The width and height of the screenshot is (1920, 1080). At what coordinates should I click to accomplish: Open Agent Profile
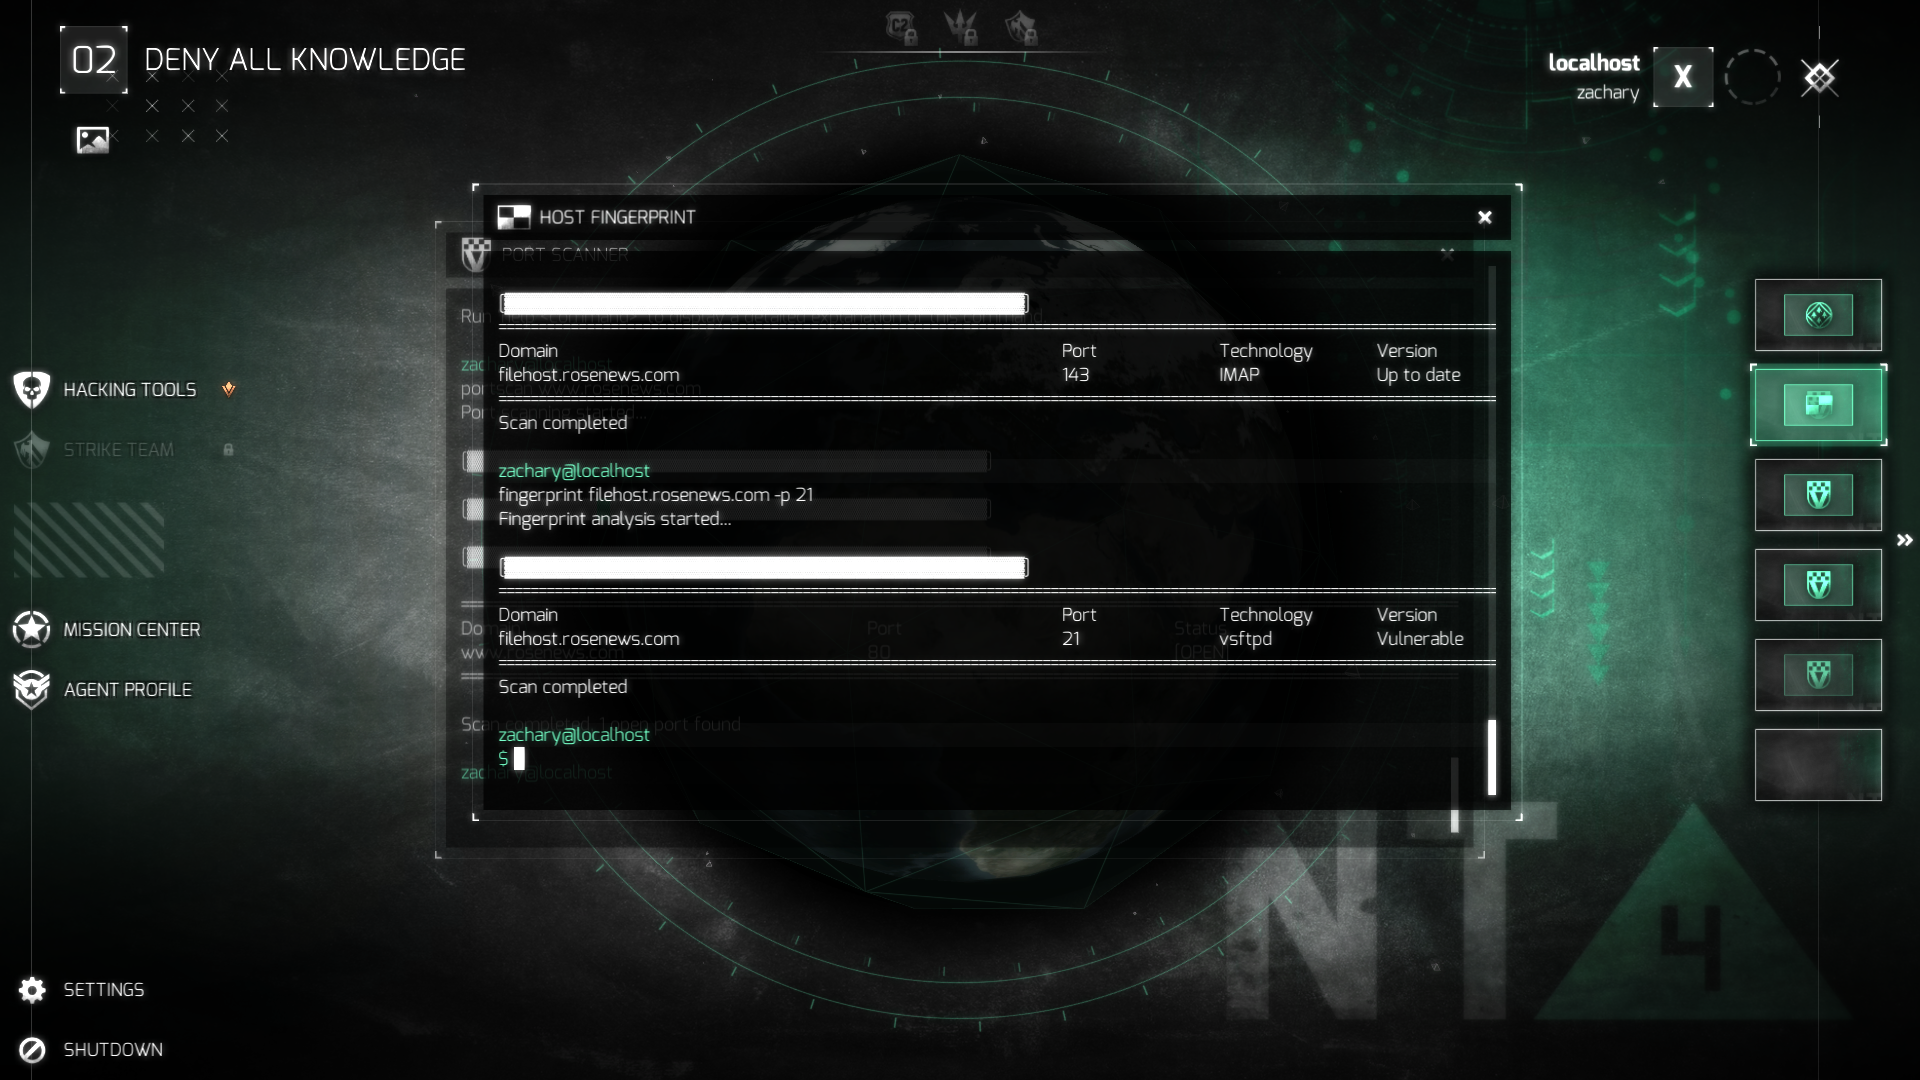click(127, 690)
